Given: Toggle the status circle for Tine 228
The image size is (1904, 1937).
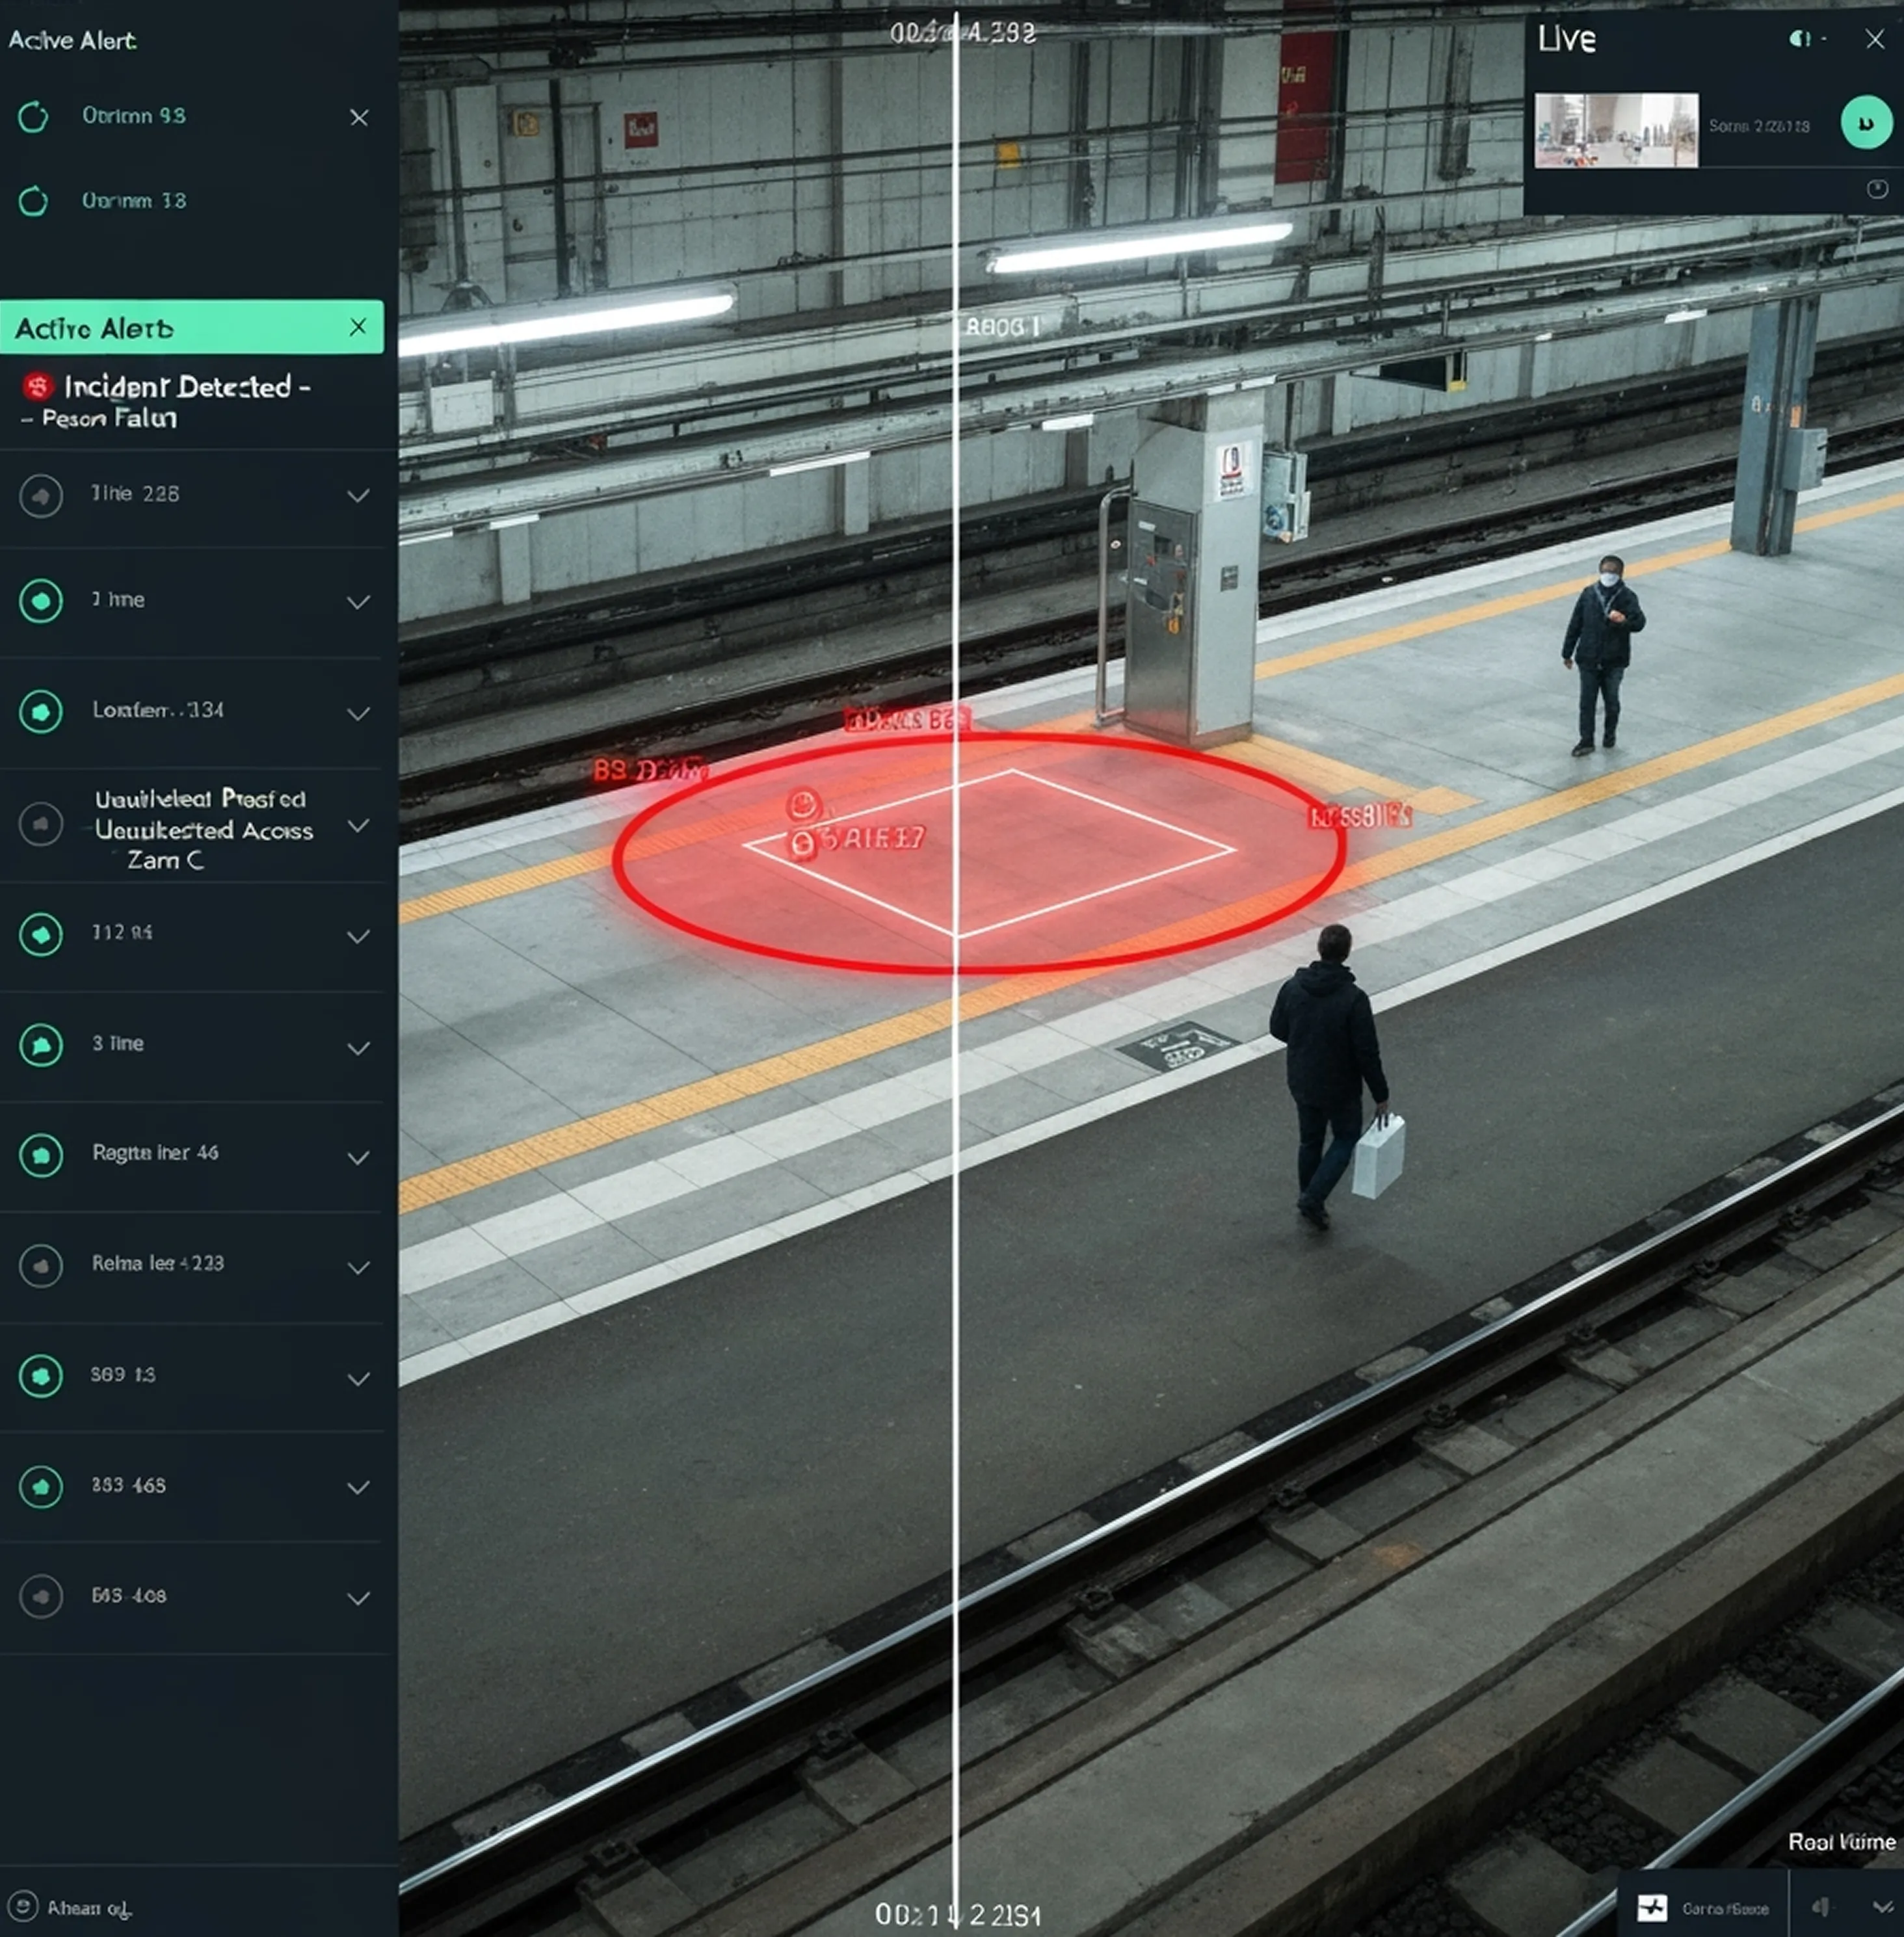Looking at the screenshot, I should [41, 496].
